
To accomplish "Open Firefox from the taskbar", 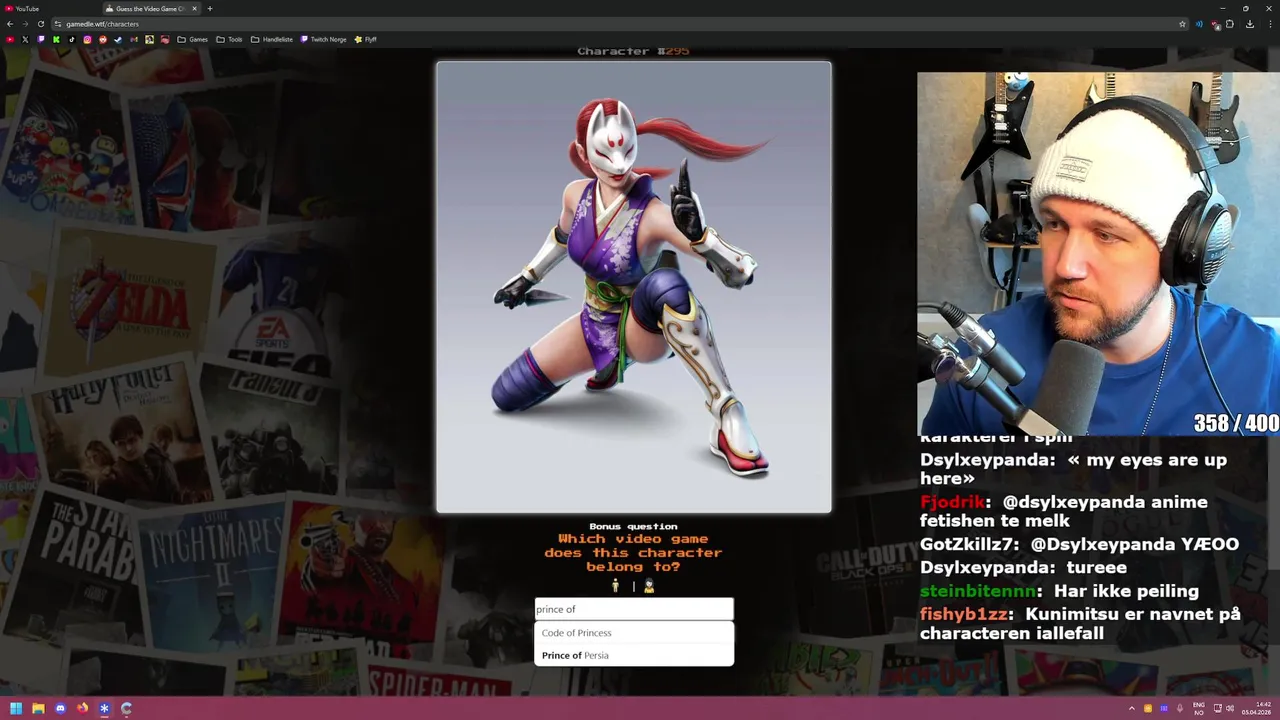I will click(x=82, y=708).
